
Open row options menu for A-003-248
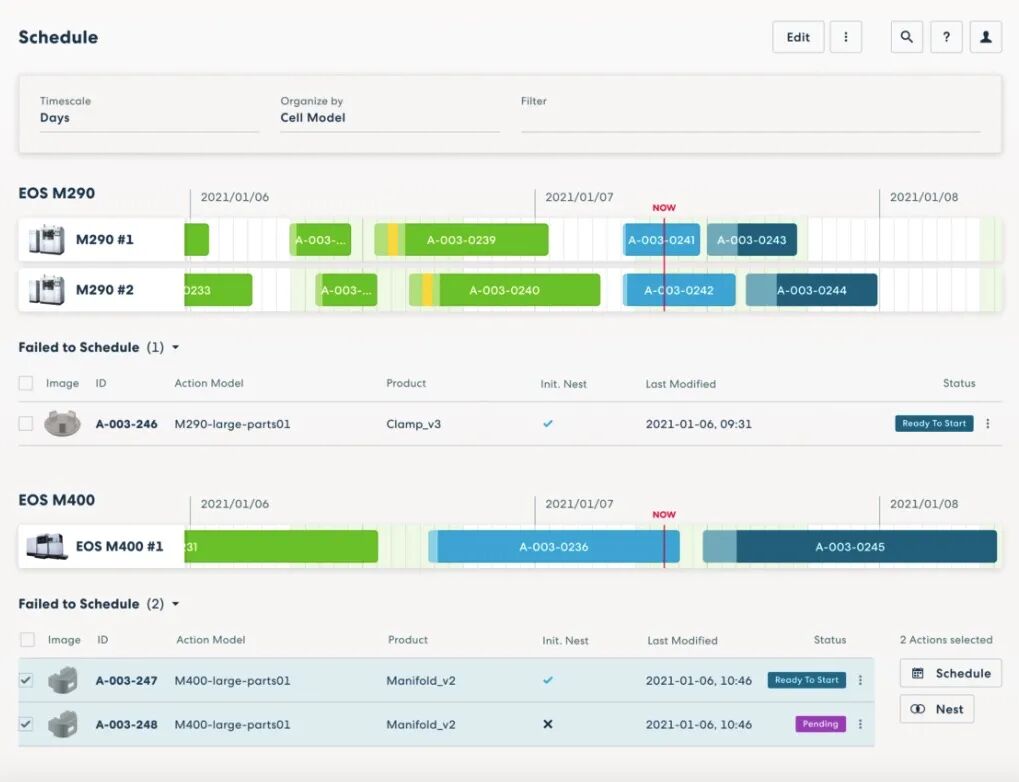point(860,724)
